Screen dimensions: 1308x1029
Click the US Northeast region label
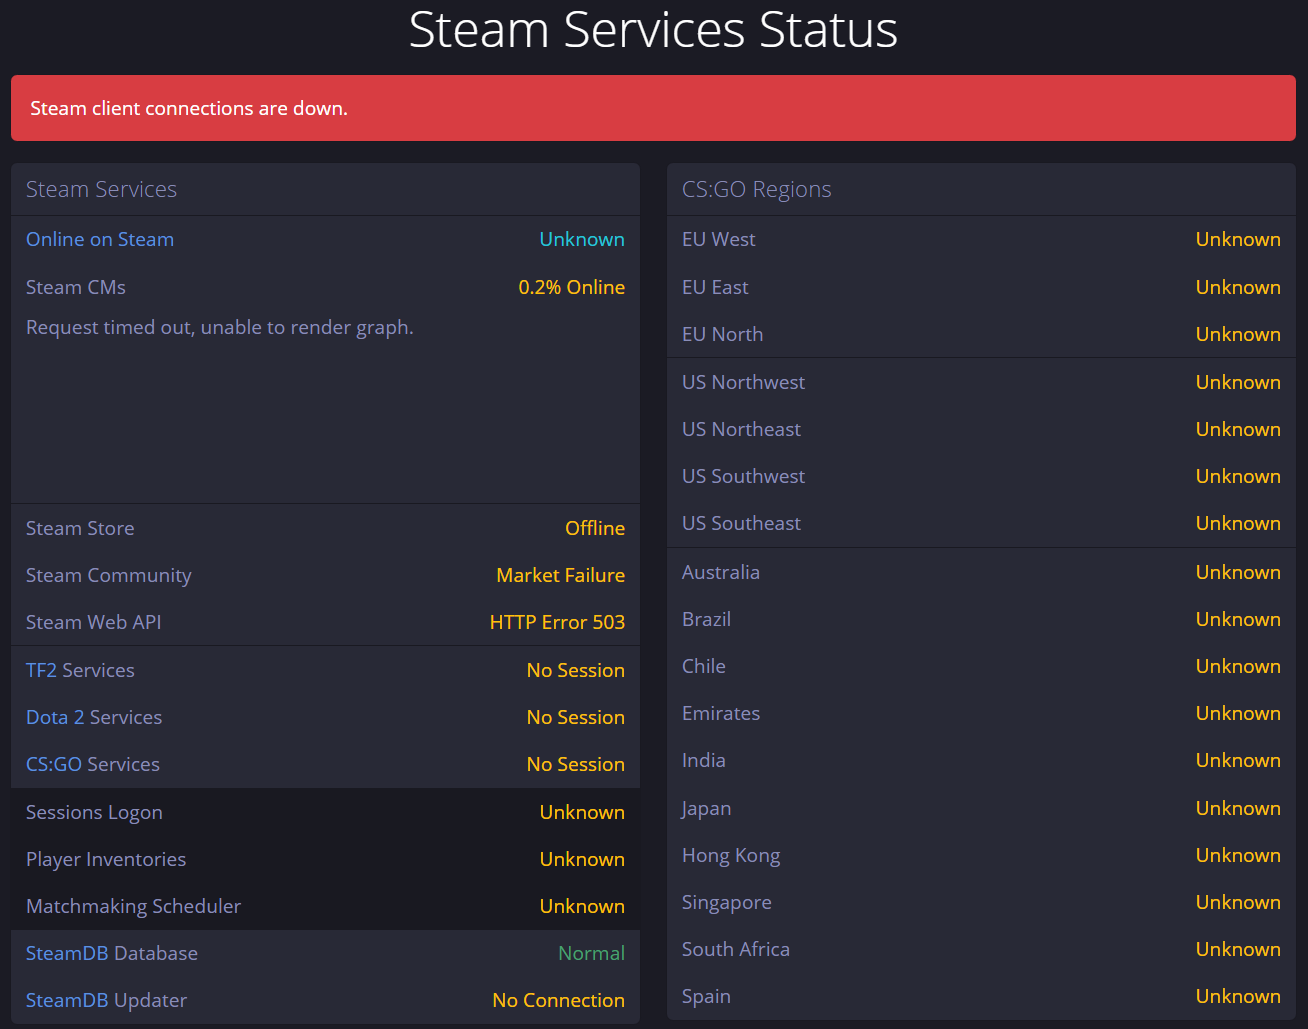click(x=741, y=429)
